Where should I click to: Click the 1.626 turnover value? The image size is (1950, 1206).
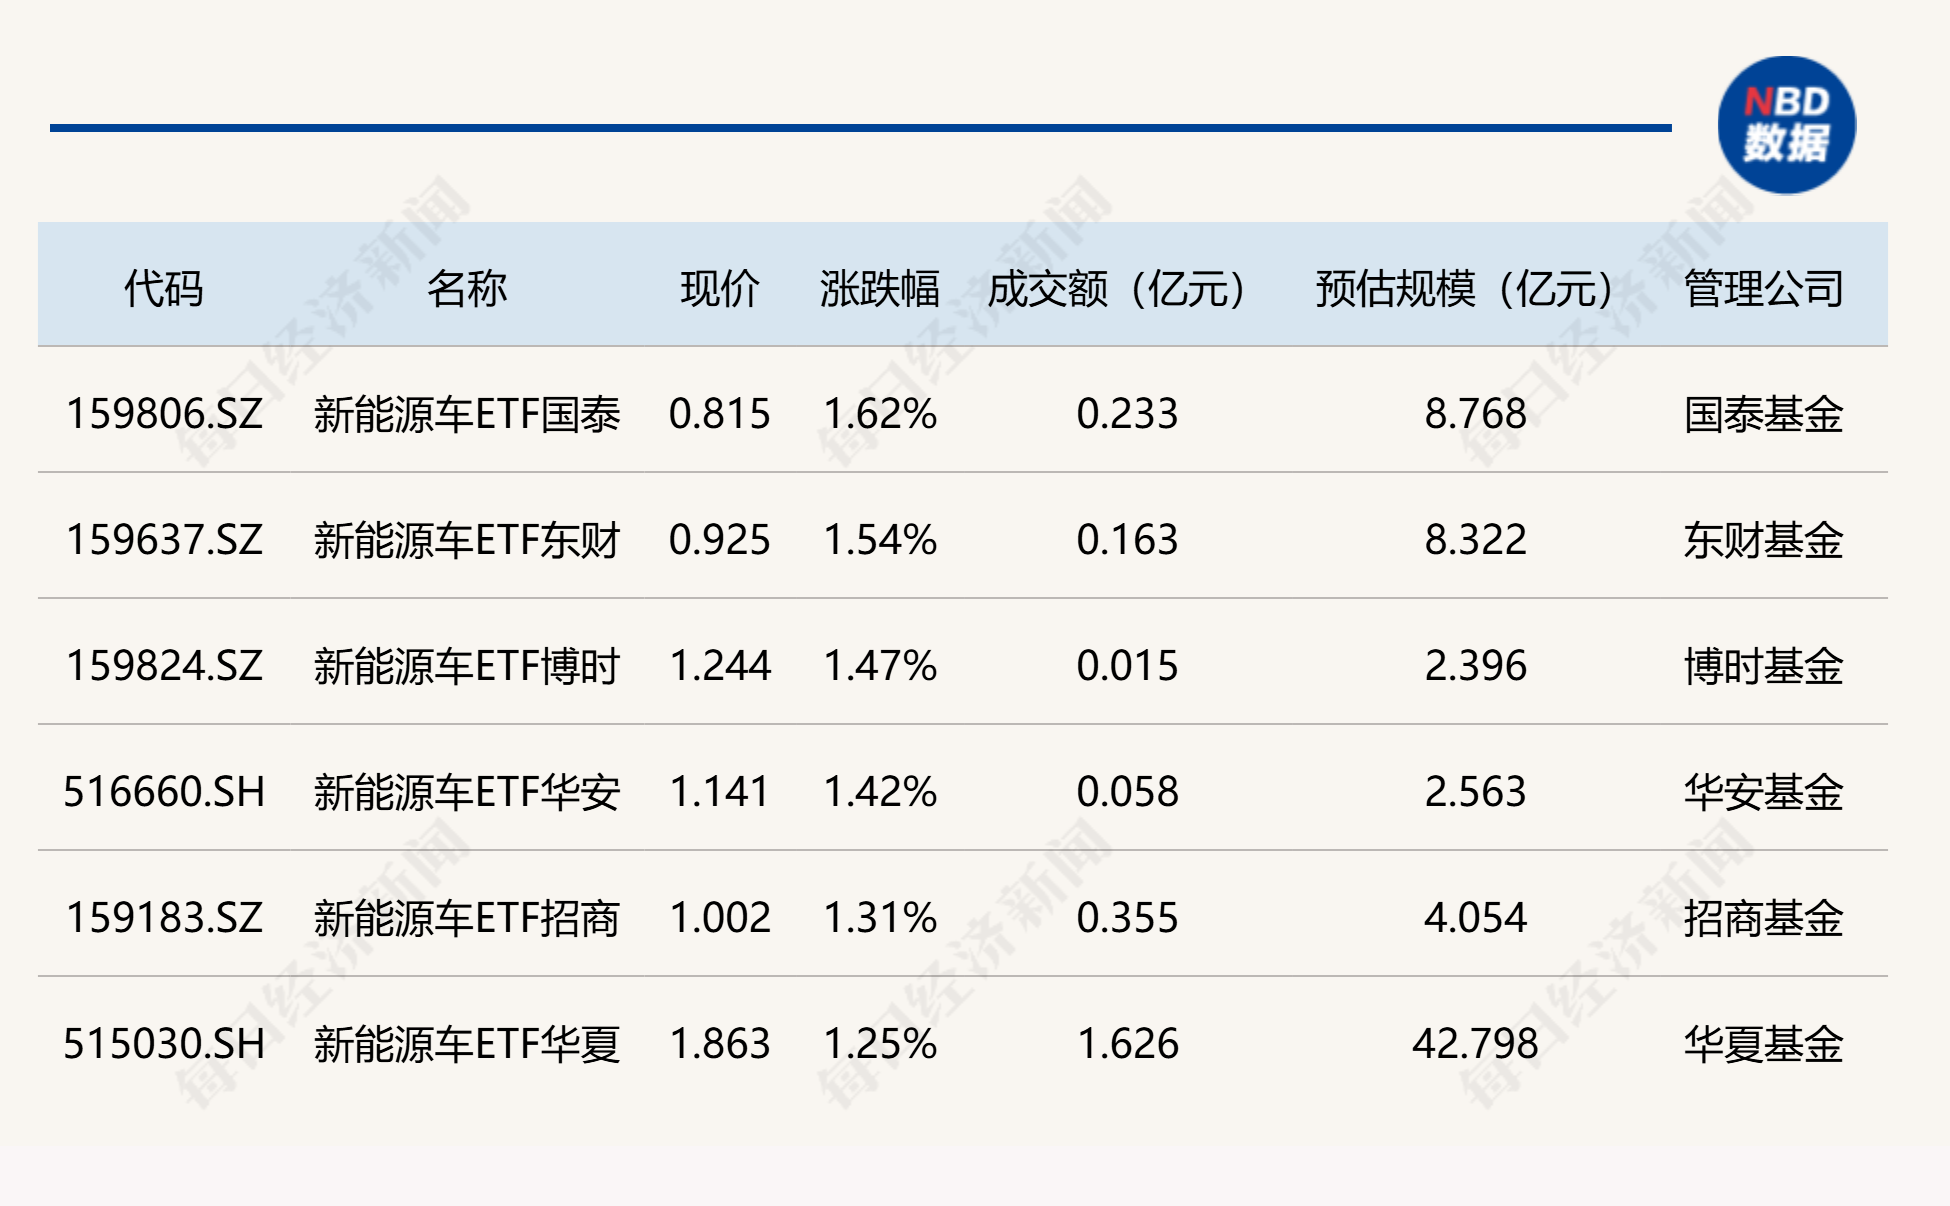click(1127, 1044)
